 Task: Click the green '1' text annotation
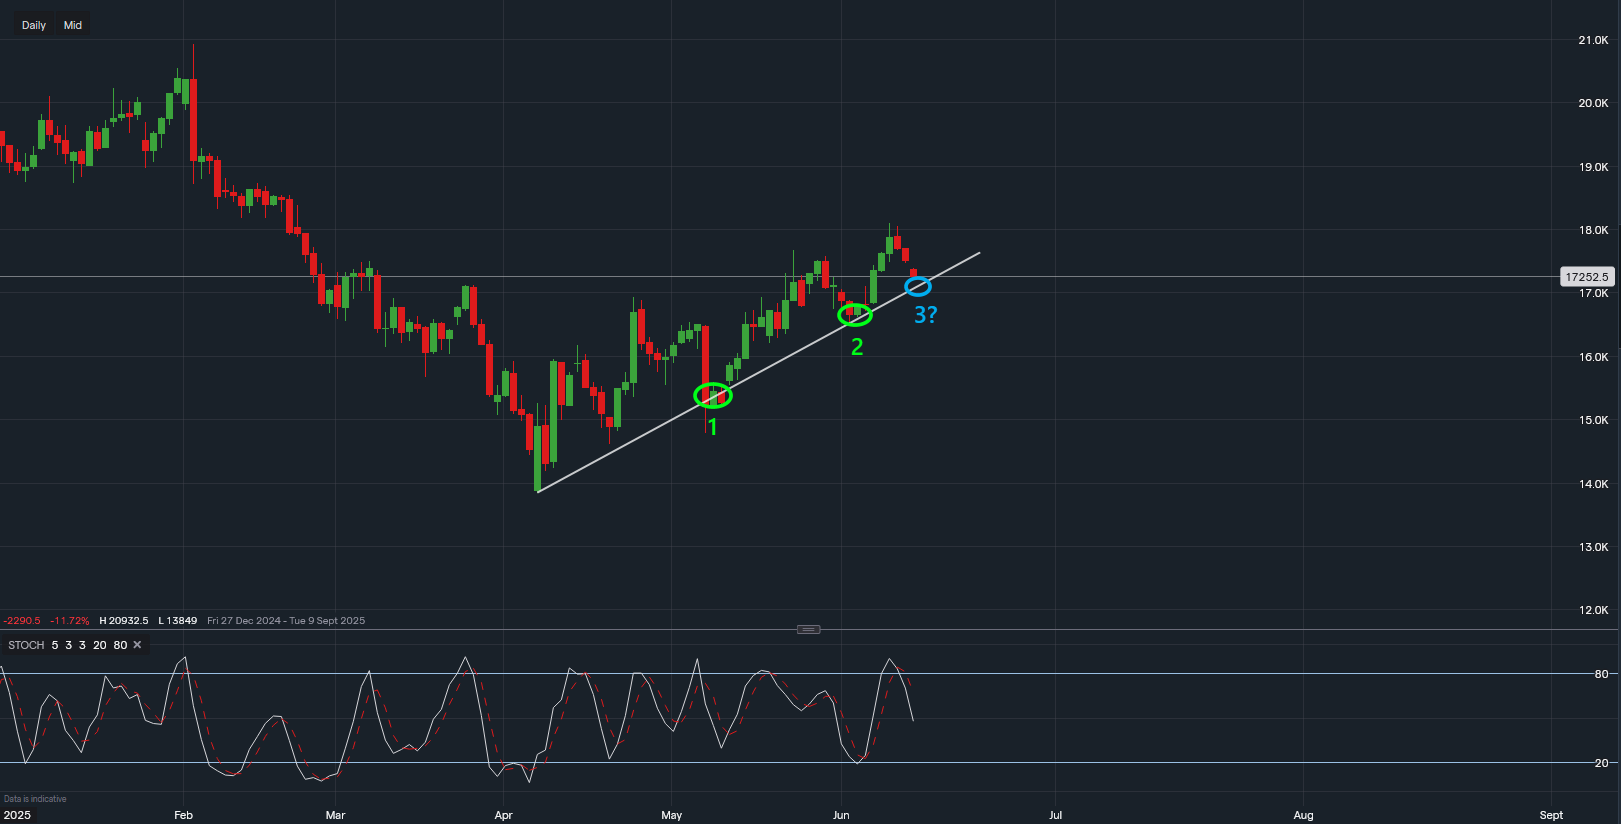(x=713, y=427)
